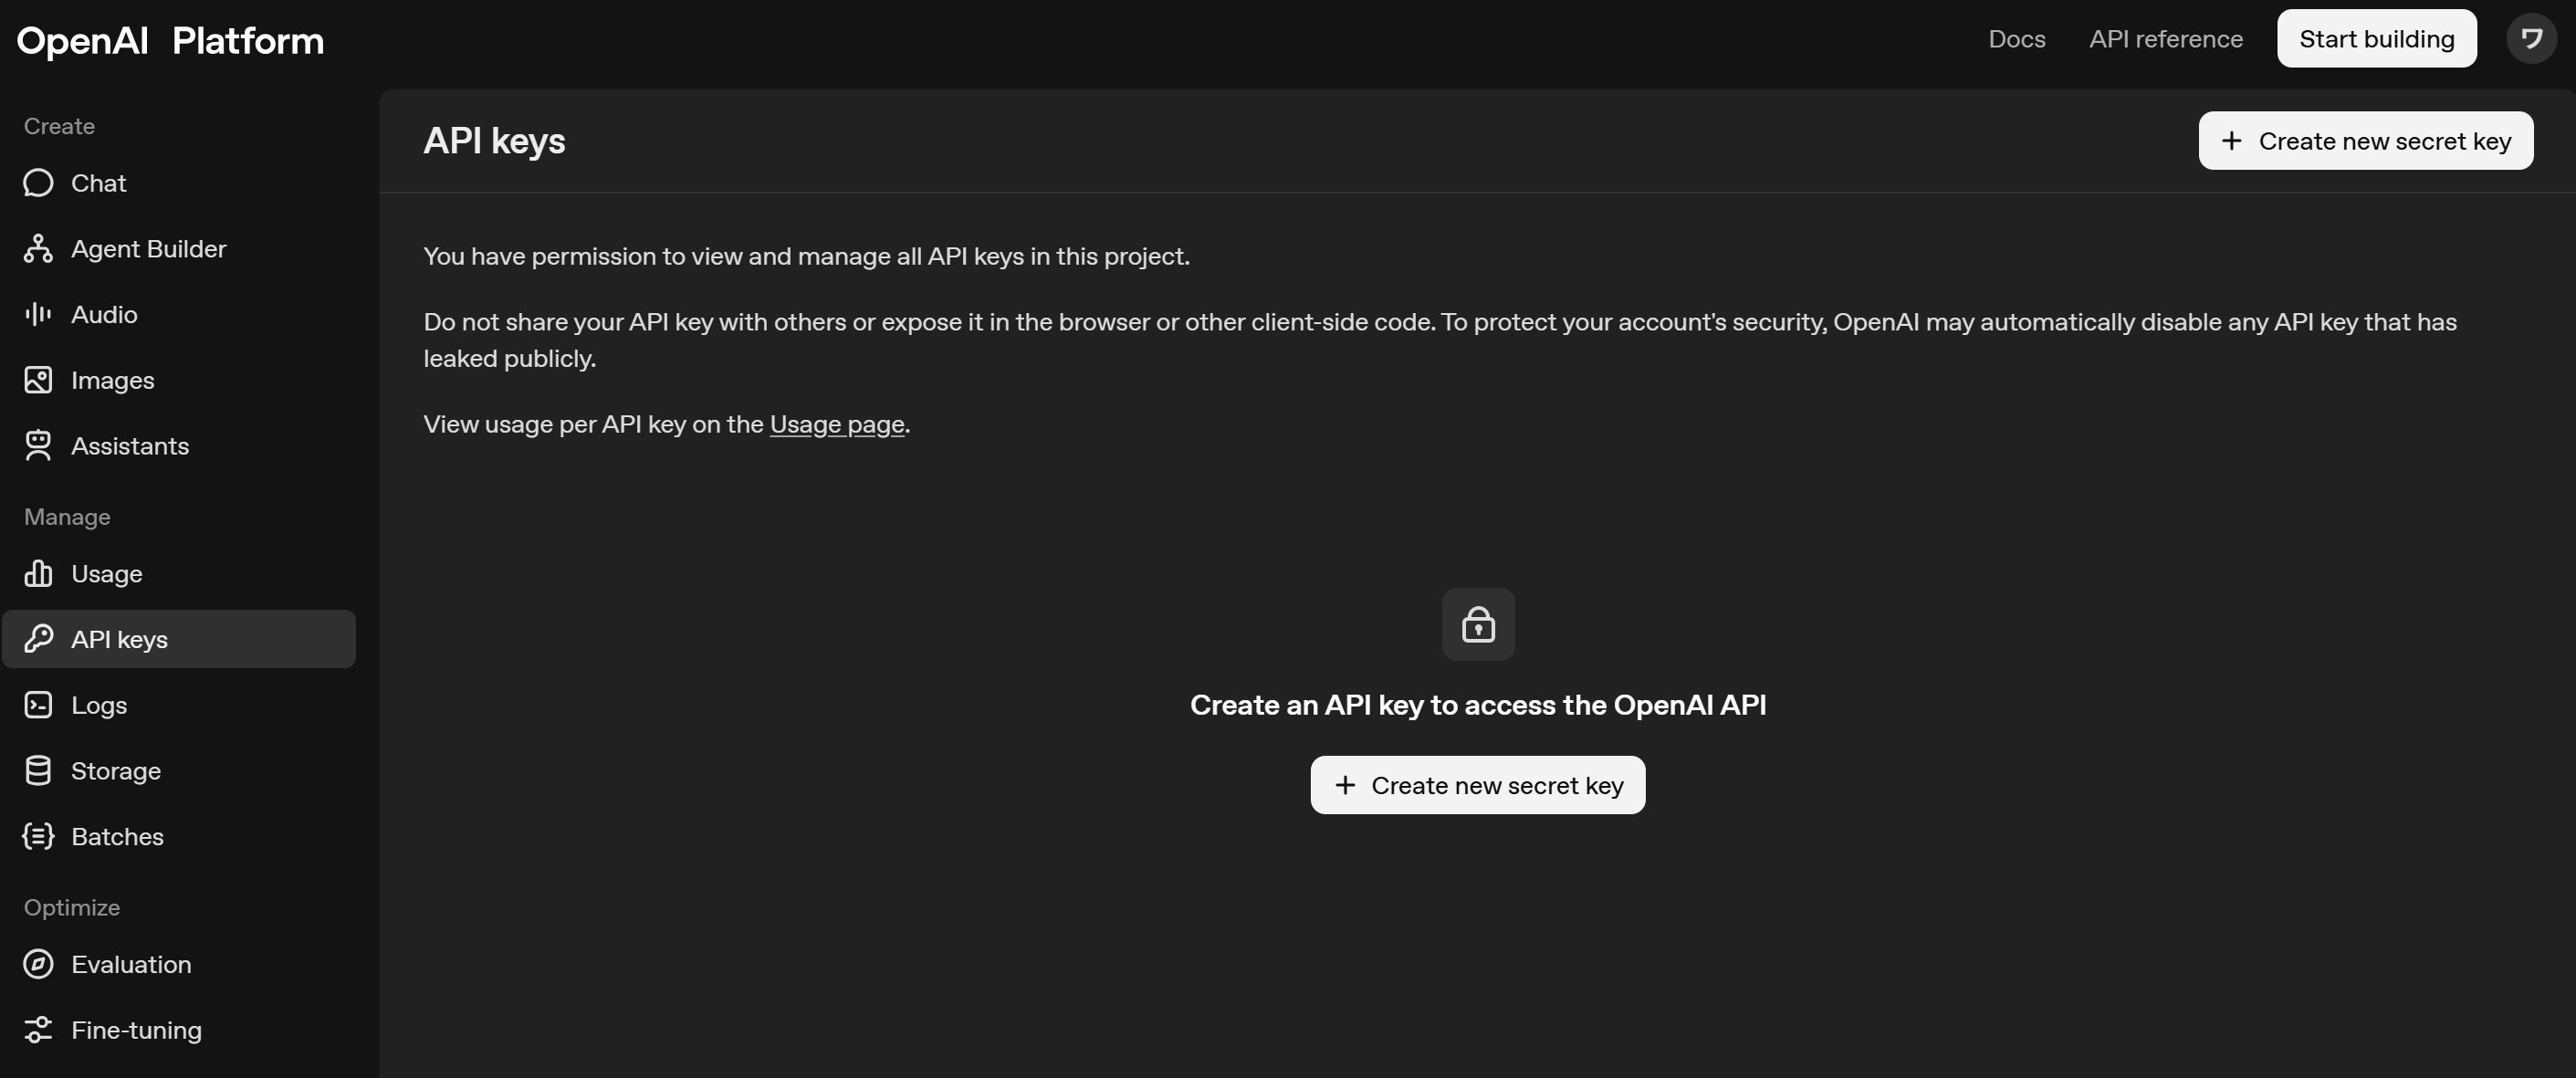Click the lock icon above the API key message
2576x1078 pixels.
(1479, 624)
